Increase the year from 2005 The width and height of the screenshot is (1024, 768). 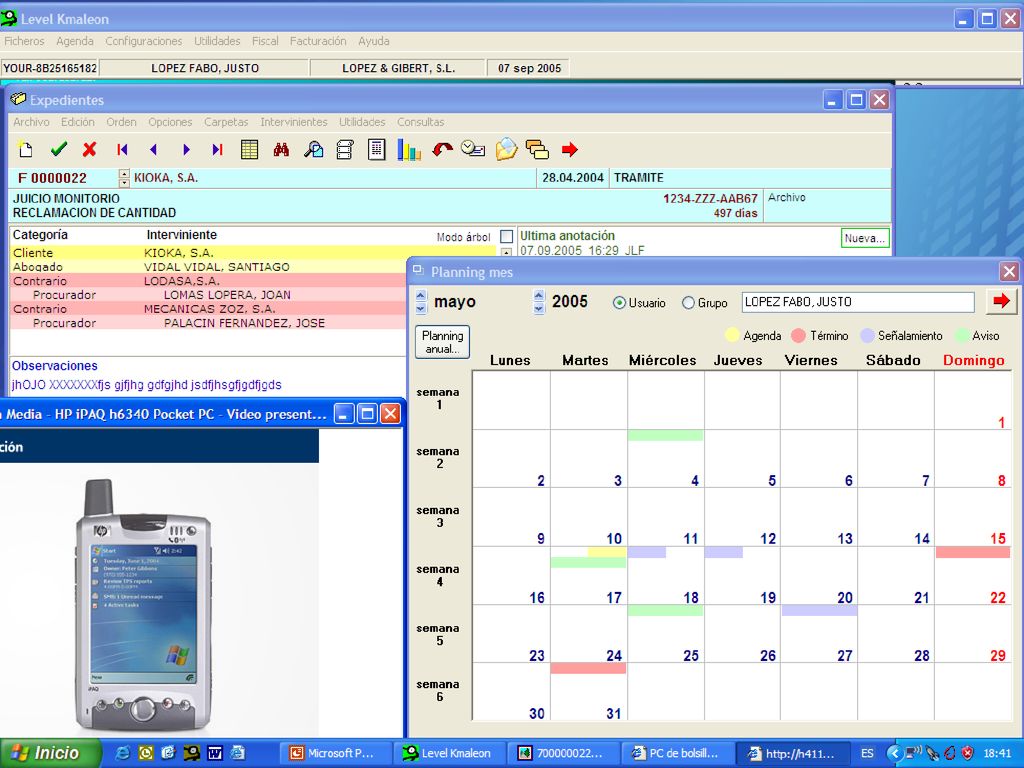pyautogui.click(x=539, y=295)
